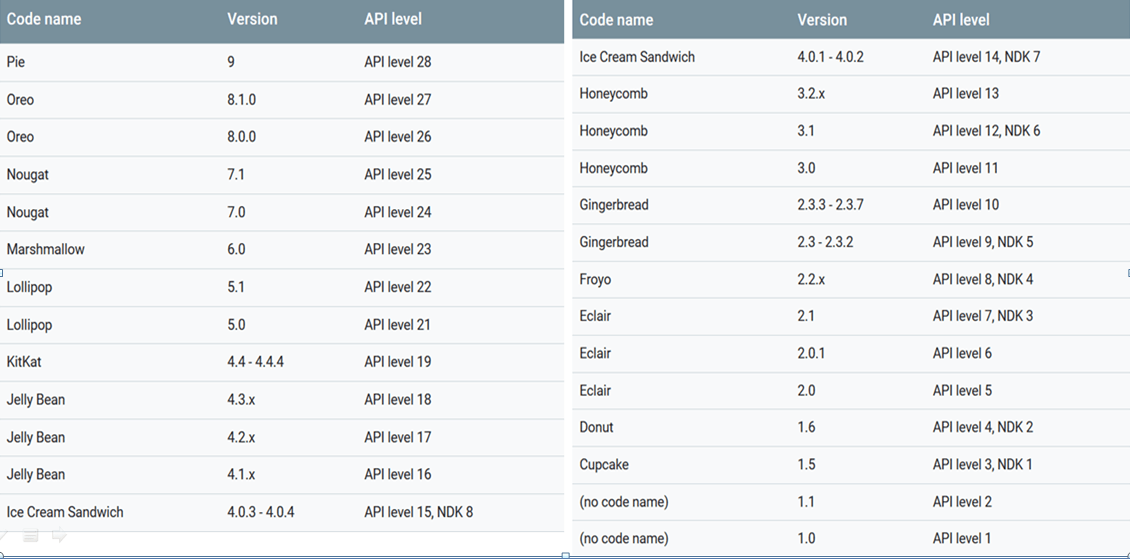The image size is (1130, 559).
Task: Select the KitKat version 4.4 - 4.4.4 cell
Action: [255, 362]
